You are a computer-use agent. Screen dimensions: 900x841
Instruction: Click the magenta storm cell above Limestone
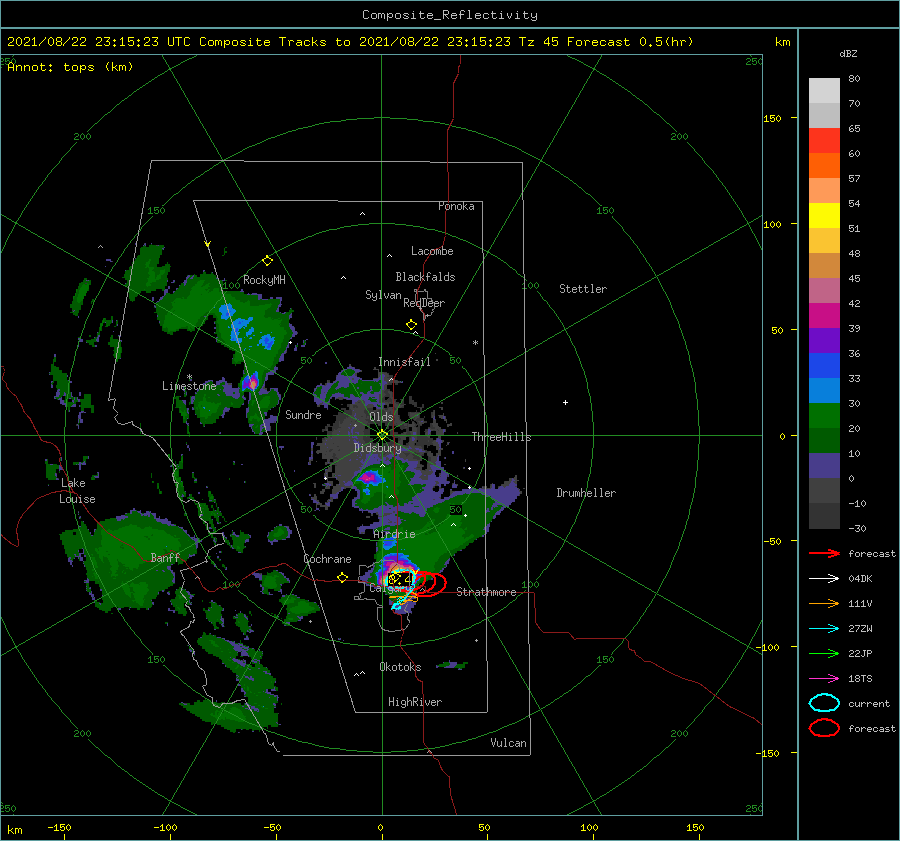(x=251, y=382)
